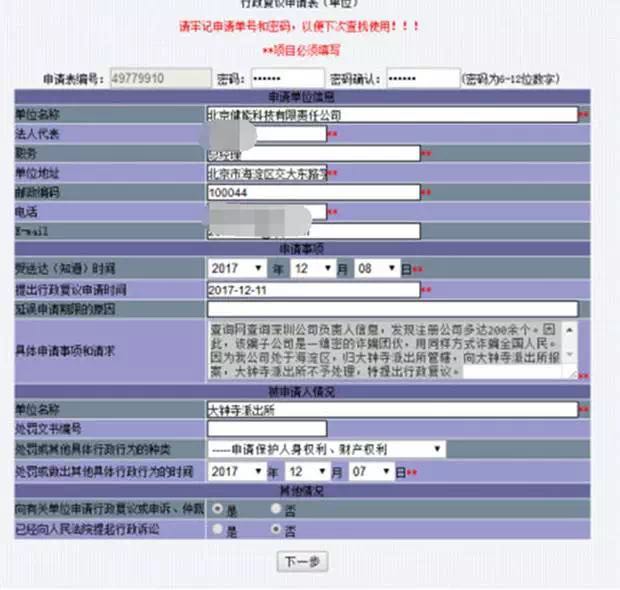Click the 下一步 button
The image size is (620, 590).
(x=301, y=562)
